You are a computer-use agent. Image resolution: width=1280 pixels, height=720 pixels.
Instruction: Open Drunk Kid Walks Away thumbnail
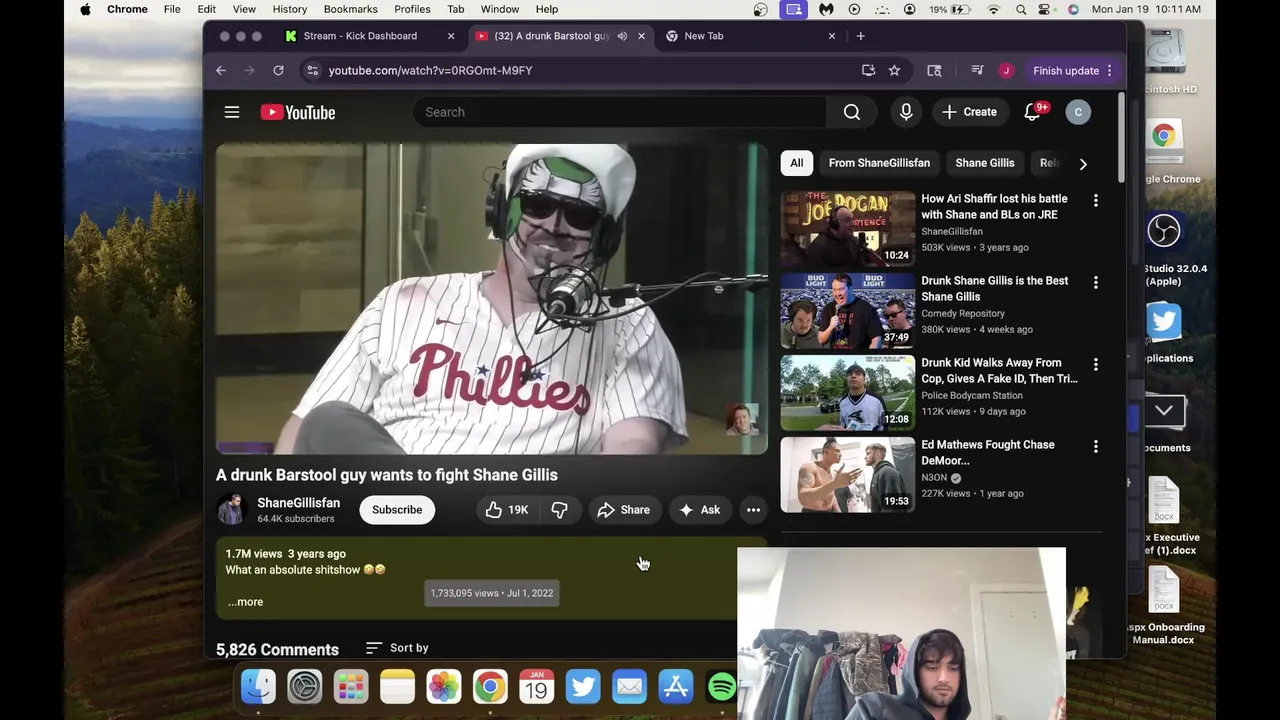click(x=848, y=393)
